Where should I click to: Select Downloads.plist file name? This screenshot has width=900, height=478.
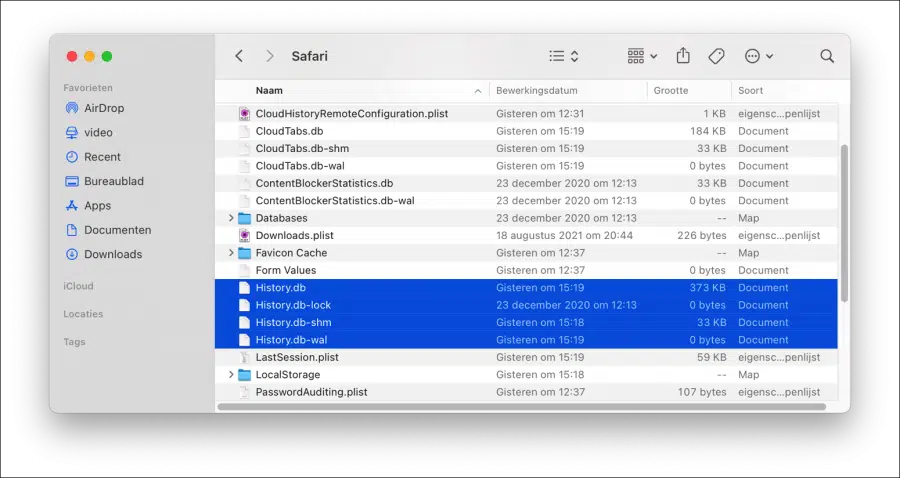tap(294, 235)
